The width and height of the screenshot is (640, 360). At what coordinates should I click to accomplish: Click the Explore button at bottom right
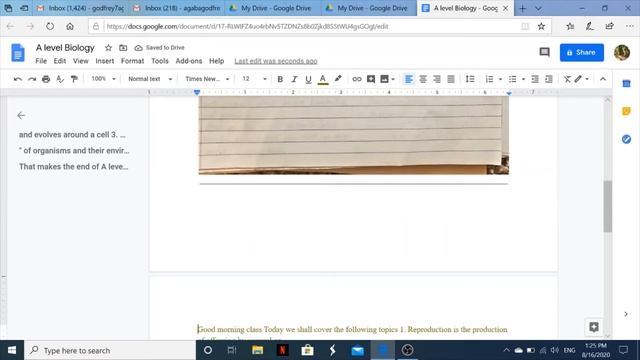click(x=594, y=327)
